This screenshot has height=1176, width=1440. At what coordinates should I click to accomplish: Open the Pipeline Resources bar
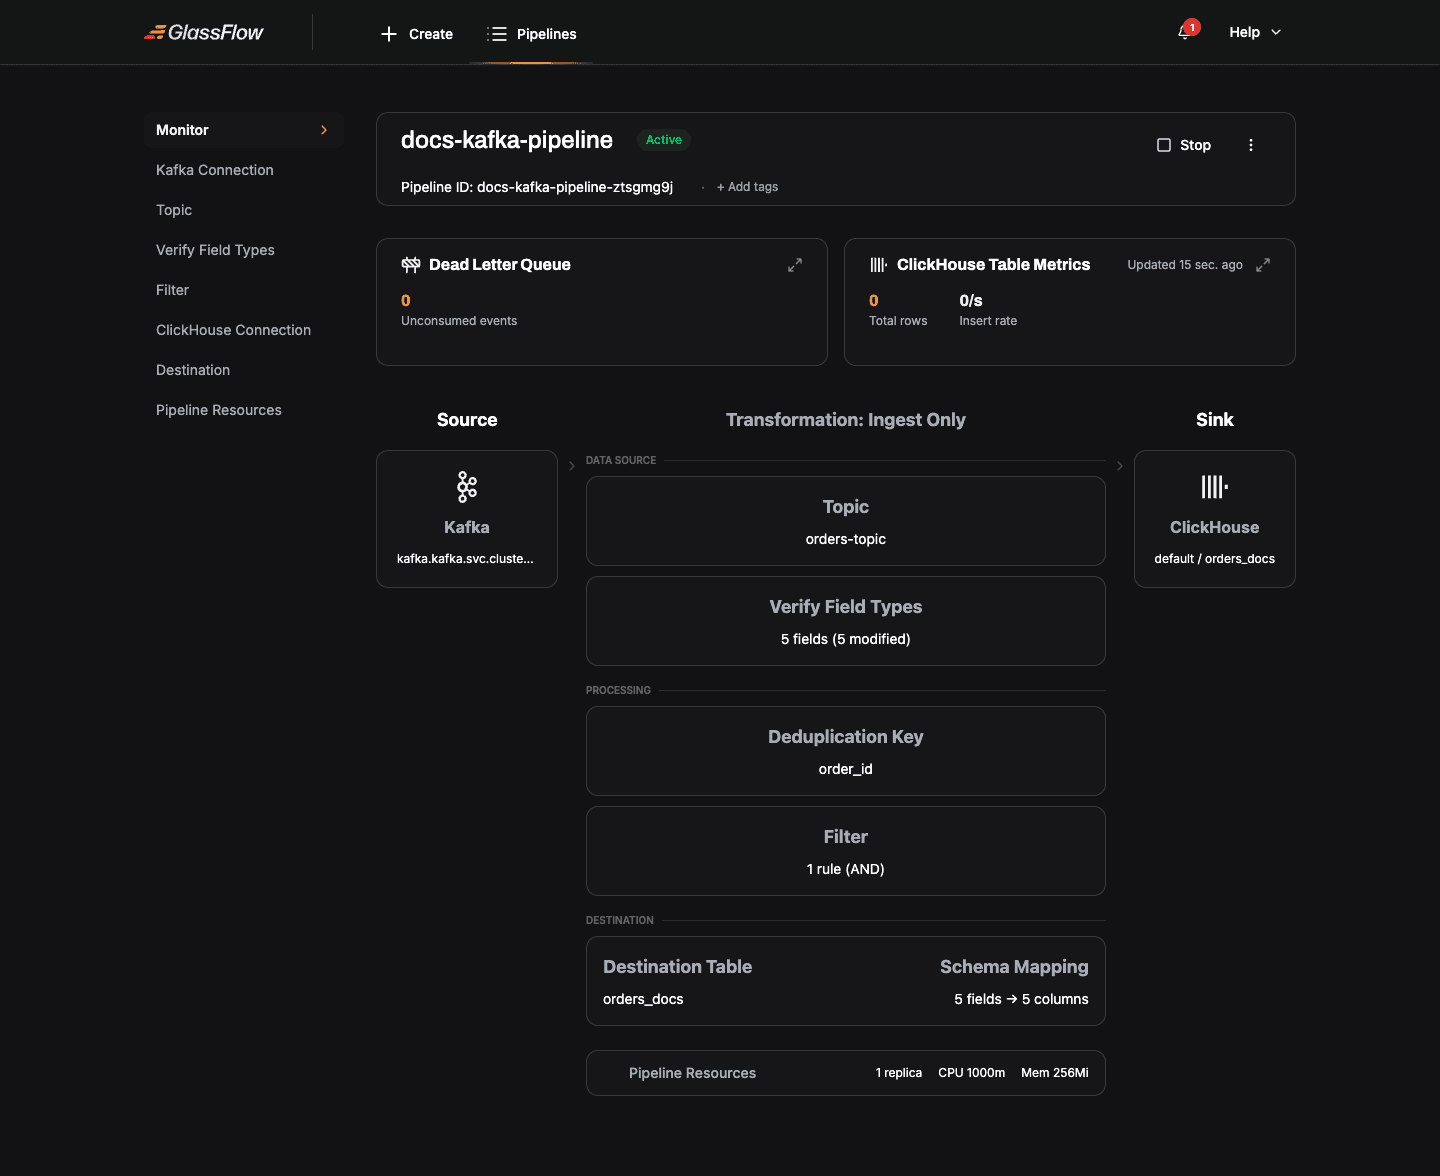tap(846, 1073)
